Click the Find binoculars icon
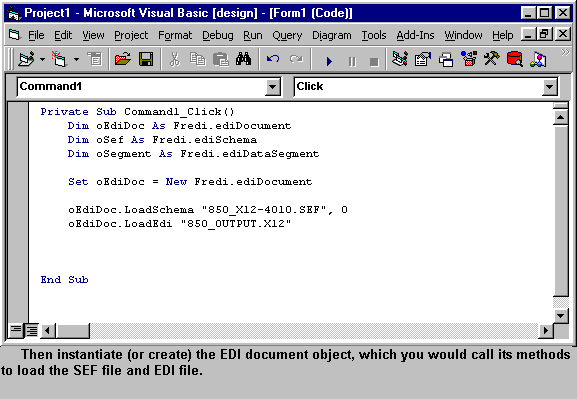Image resolution: width=577 pixels, height=399 pixels. pyautogui.click(x=244, y=59)
